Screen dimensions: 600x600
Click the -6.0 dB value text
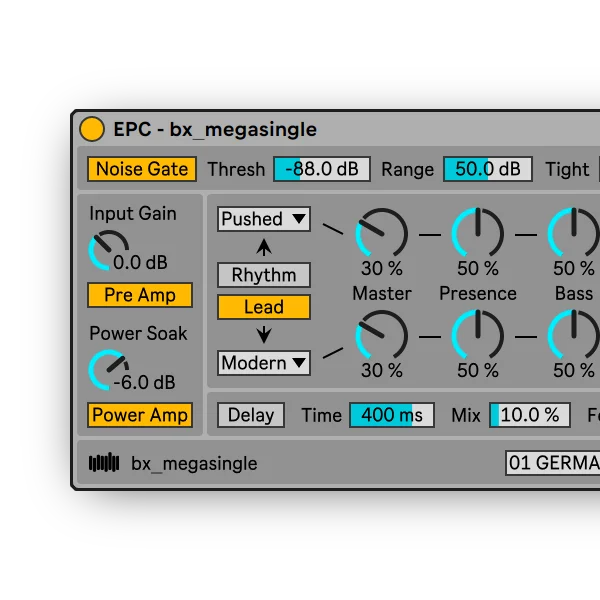145,382
